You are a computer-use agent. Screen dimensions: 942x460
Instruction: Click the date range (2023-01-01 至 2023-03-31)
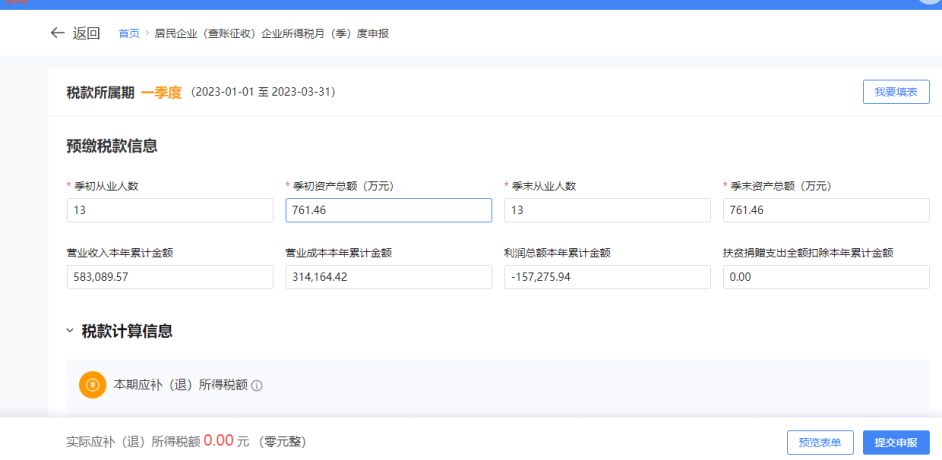click(263, 92)
